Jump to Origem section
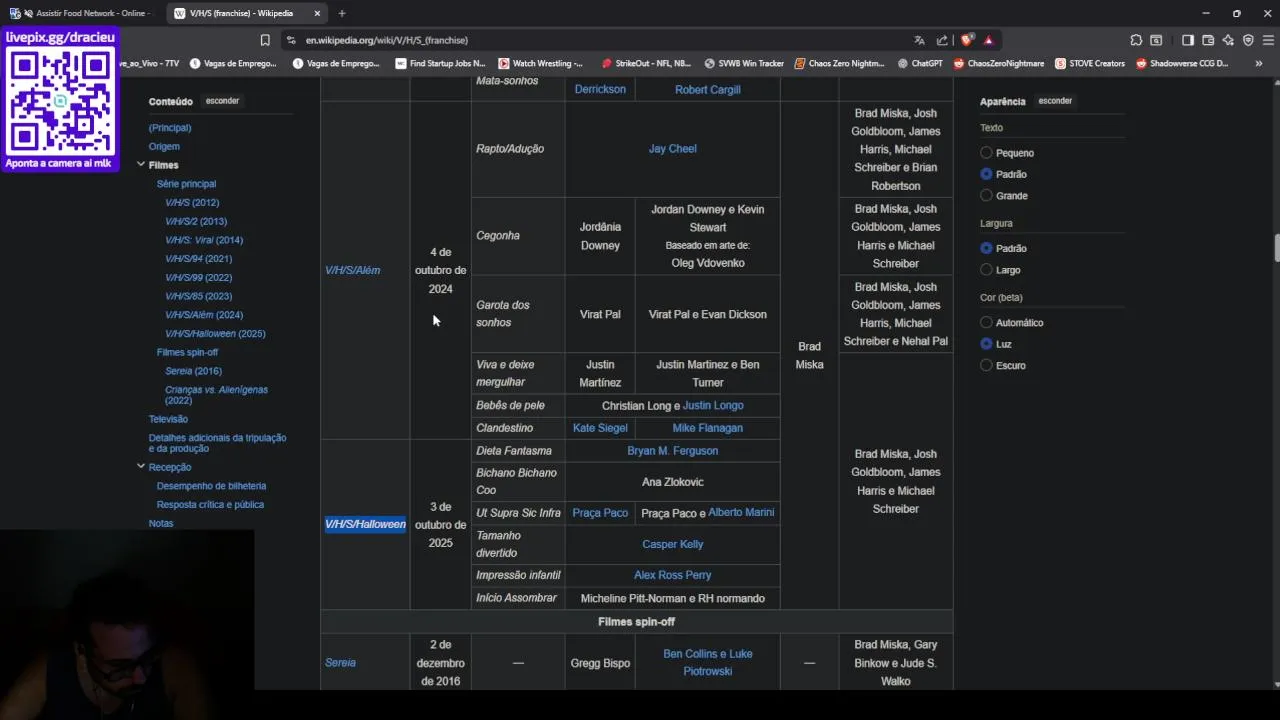The height and width of the screenshot is (720, 1280). 164,147
